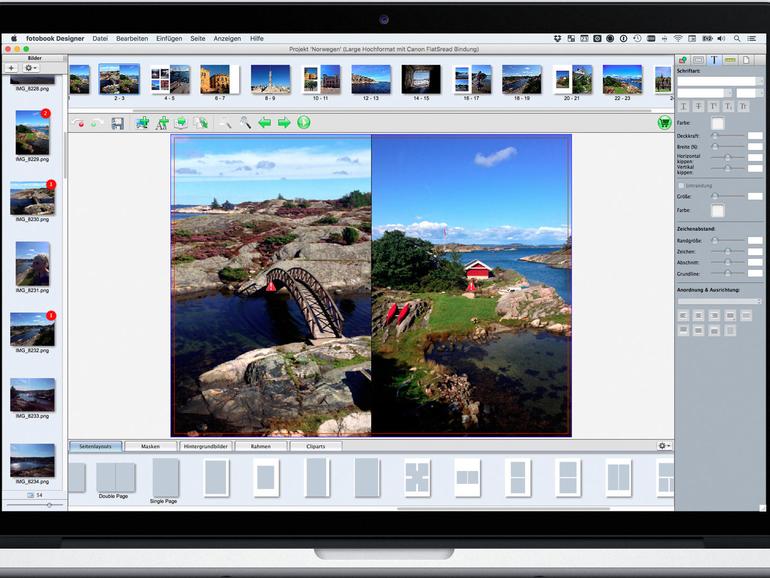The image size is (770, 578).
Task: Switch to the Hintergrundbilder tab
Action: tap(206, 446)
